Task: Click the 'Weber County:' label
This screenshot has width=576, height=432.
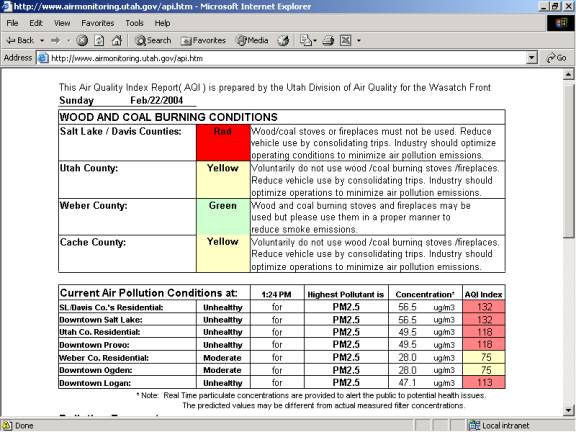Action: click(93, 205)
